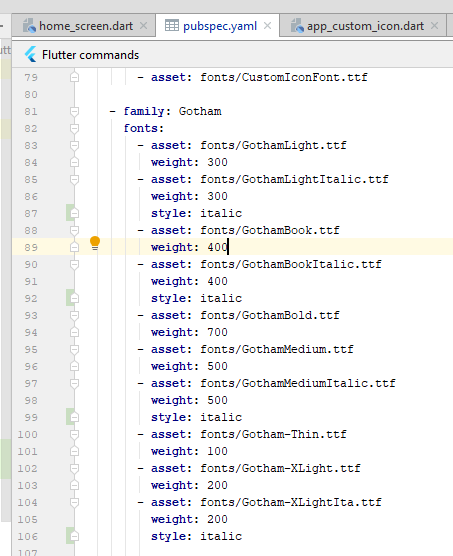Click line number 80 in gutter
Viewport: 453px width, 556px height.
click(31, 94)
